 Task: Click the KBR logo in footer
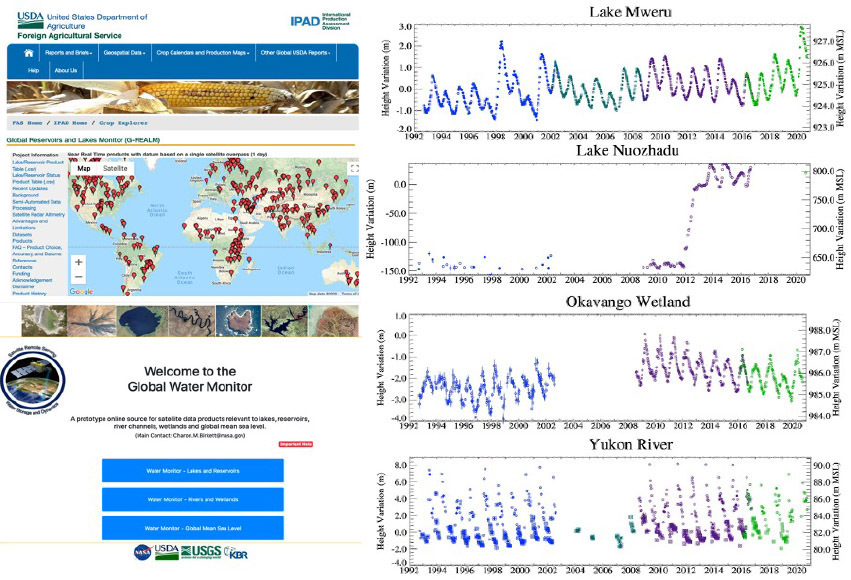(x=236, y=553)
